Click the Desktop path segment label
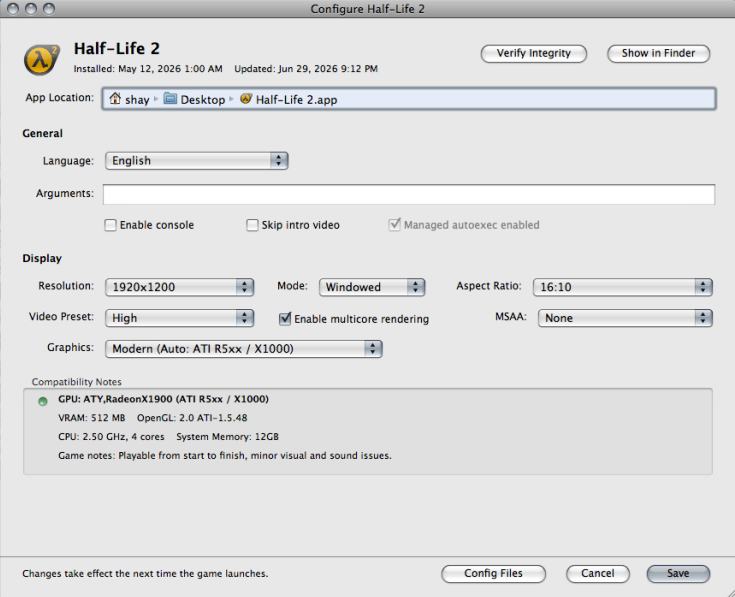Image resolution: width=735 pixels, height=597 pixels. tap(202, 100)
